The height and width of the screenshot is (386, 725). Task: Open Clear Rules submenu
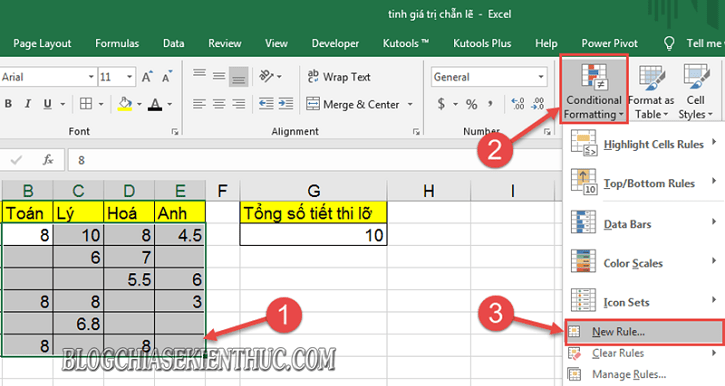(x=644, y=353)
